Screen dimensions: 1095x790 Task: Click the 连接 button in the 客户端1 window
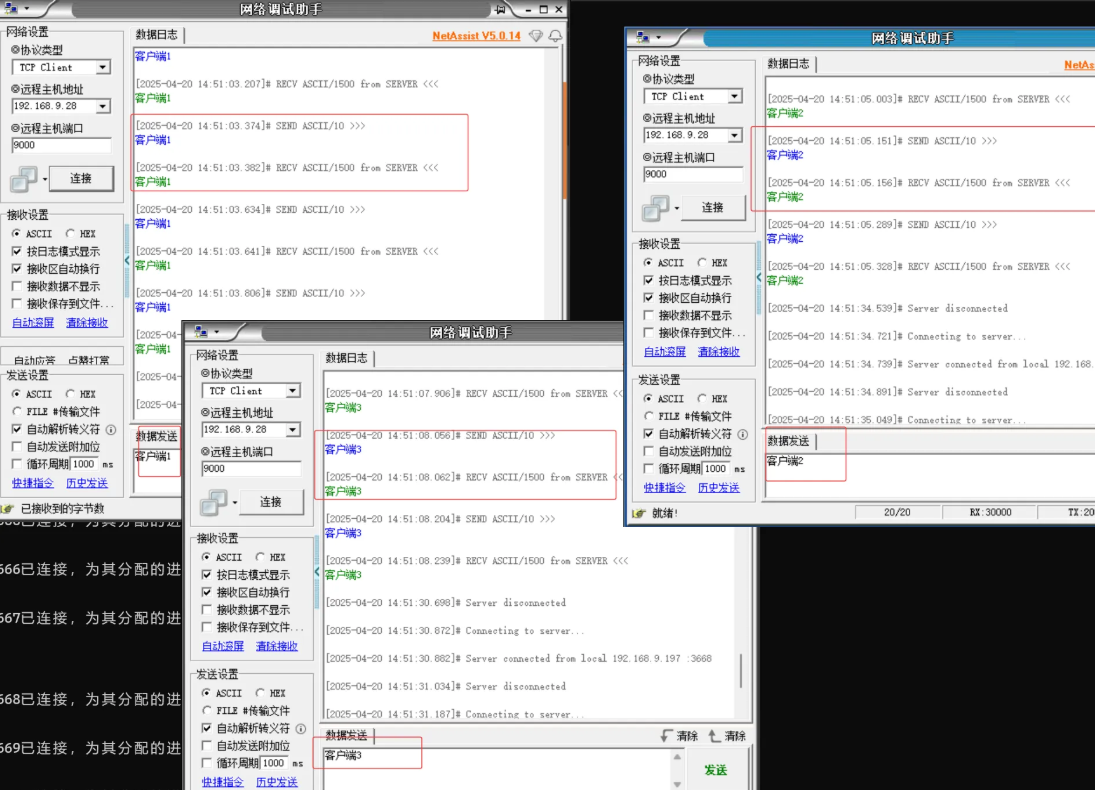click(x=81, y=179)
